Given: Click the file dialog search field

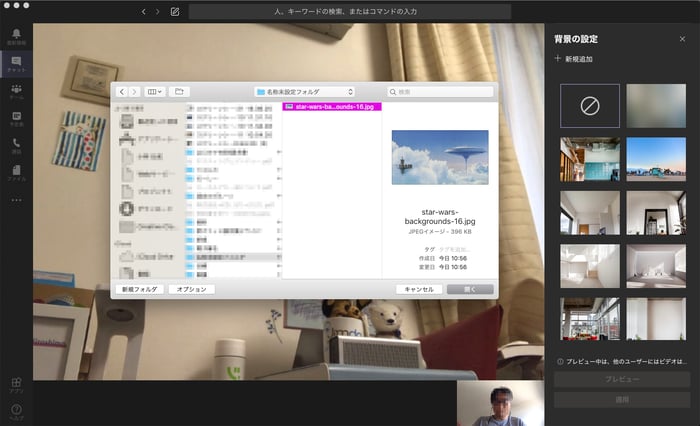Looking at the screenshot, I should [440, 91].
